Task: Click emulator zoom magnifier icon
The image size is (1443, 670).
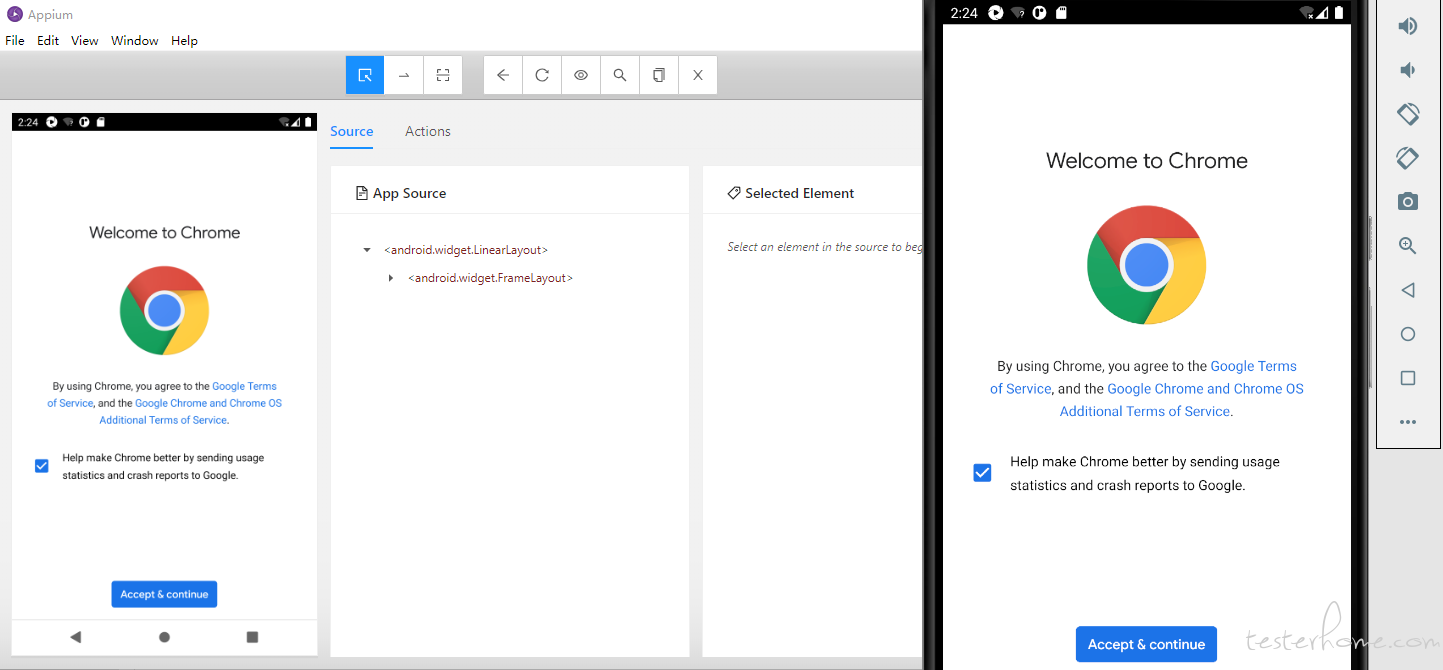Action: pos(1408,246)
